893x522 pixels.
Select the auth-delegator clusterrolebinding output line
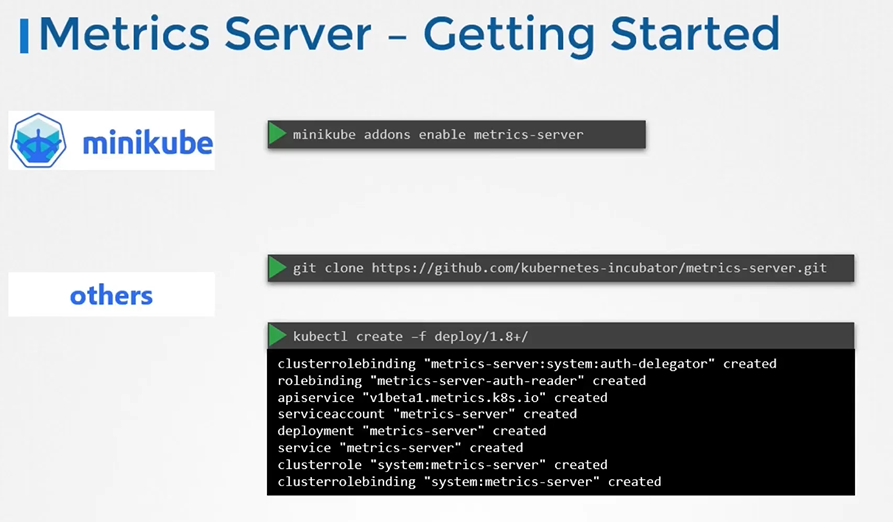coord(526,364)
